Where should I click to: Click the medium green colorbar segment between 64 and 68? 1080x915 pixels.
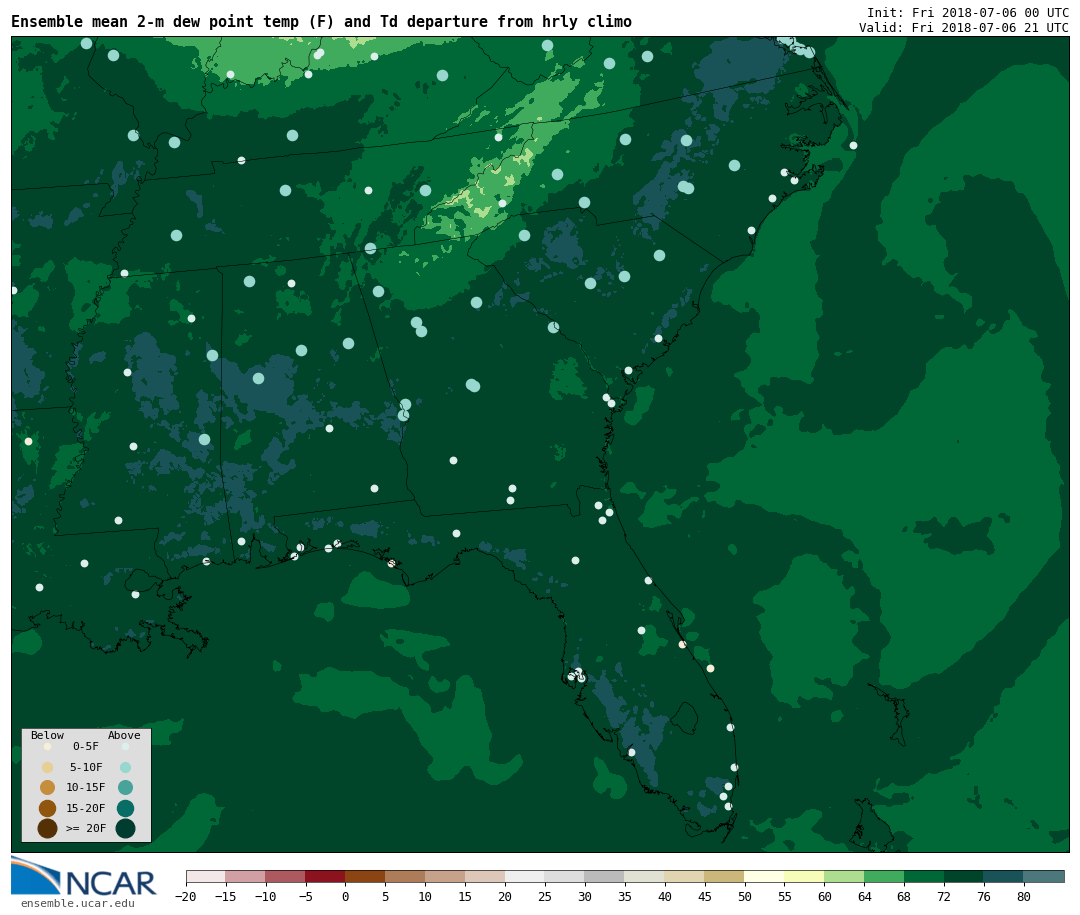(884, 876)
